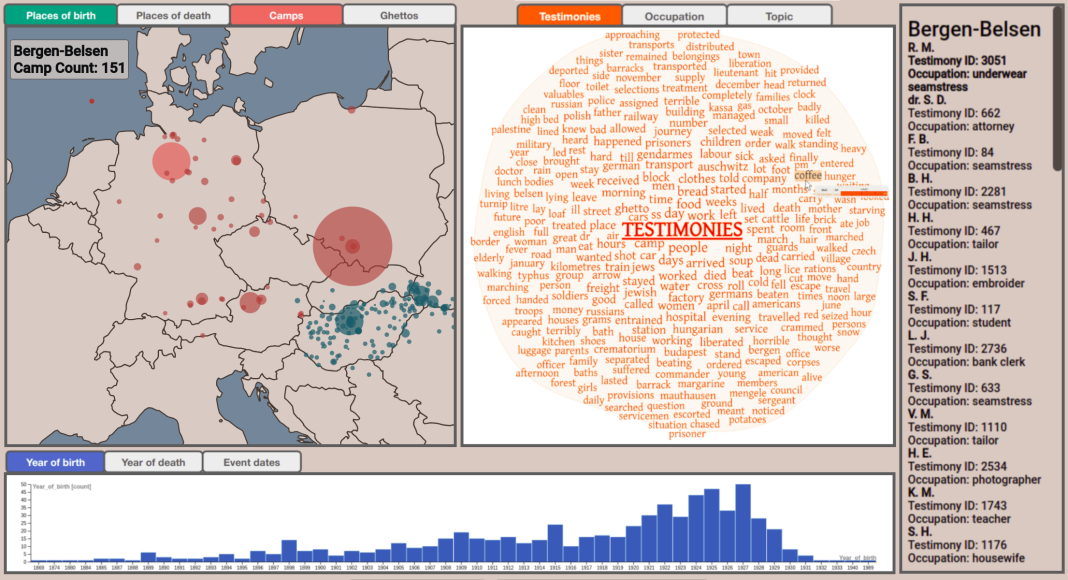Select Testimony ID: 2534 entry

pos(956,466)
